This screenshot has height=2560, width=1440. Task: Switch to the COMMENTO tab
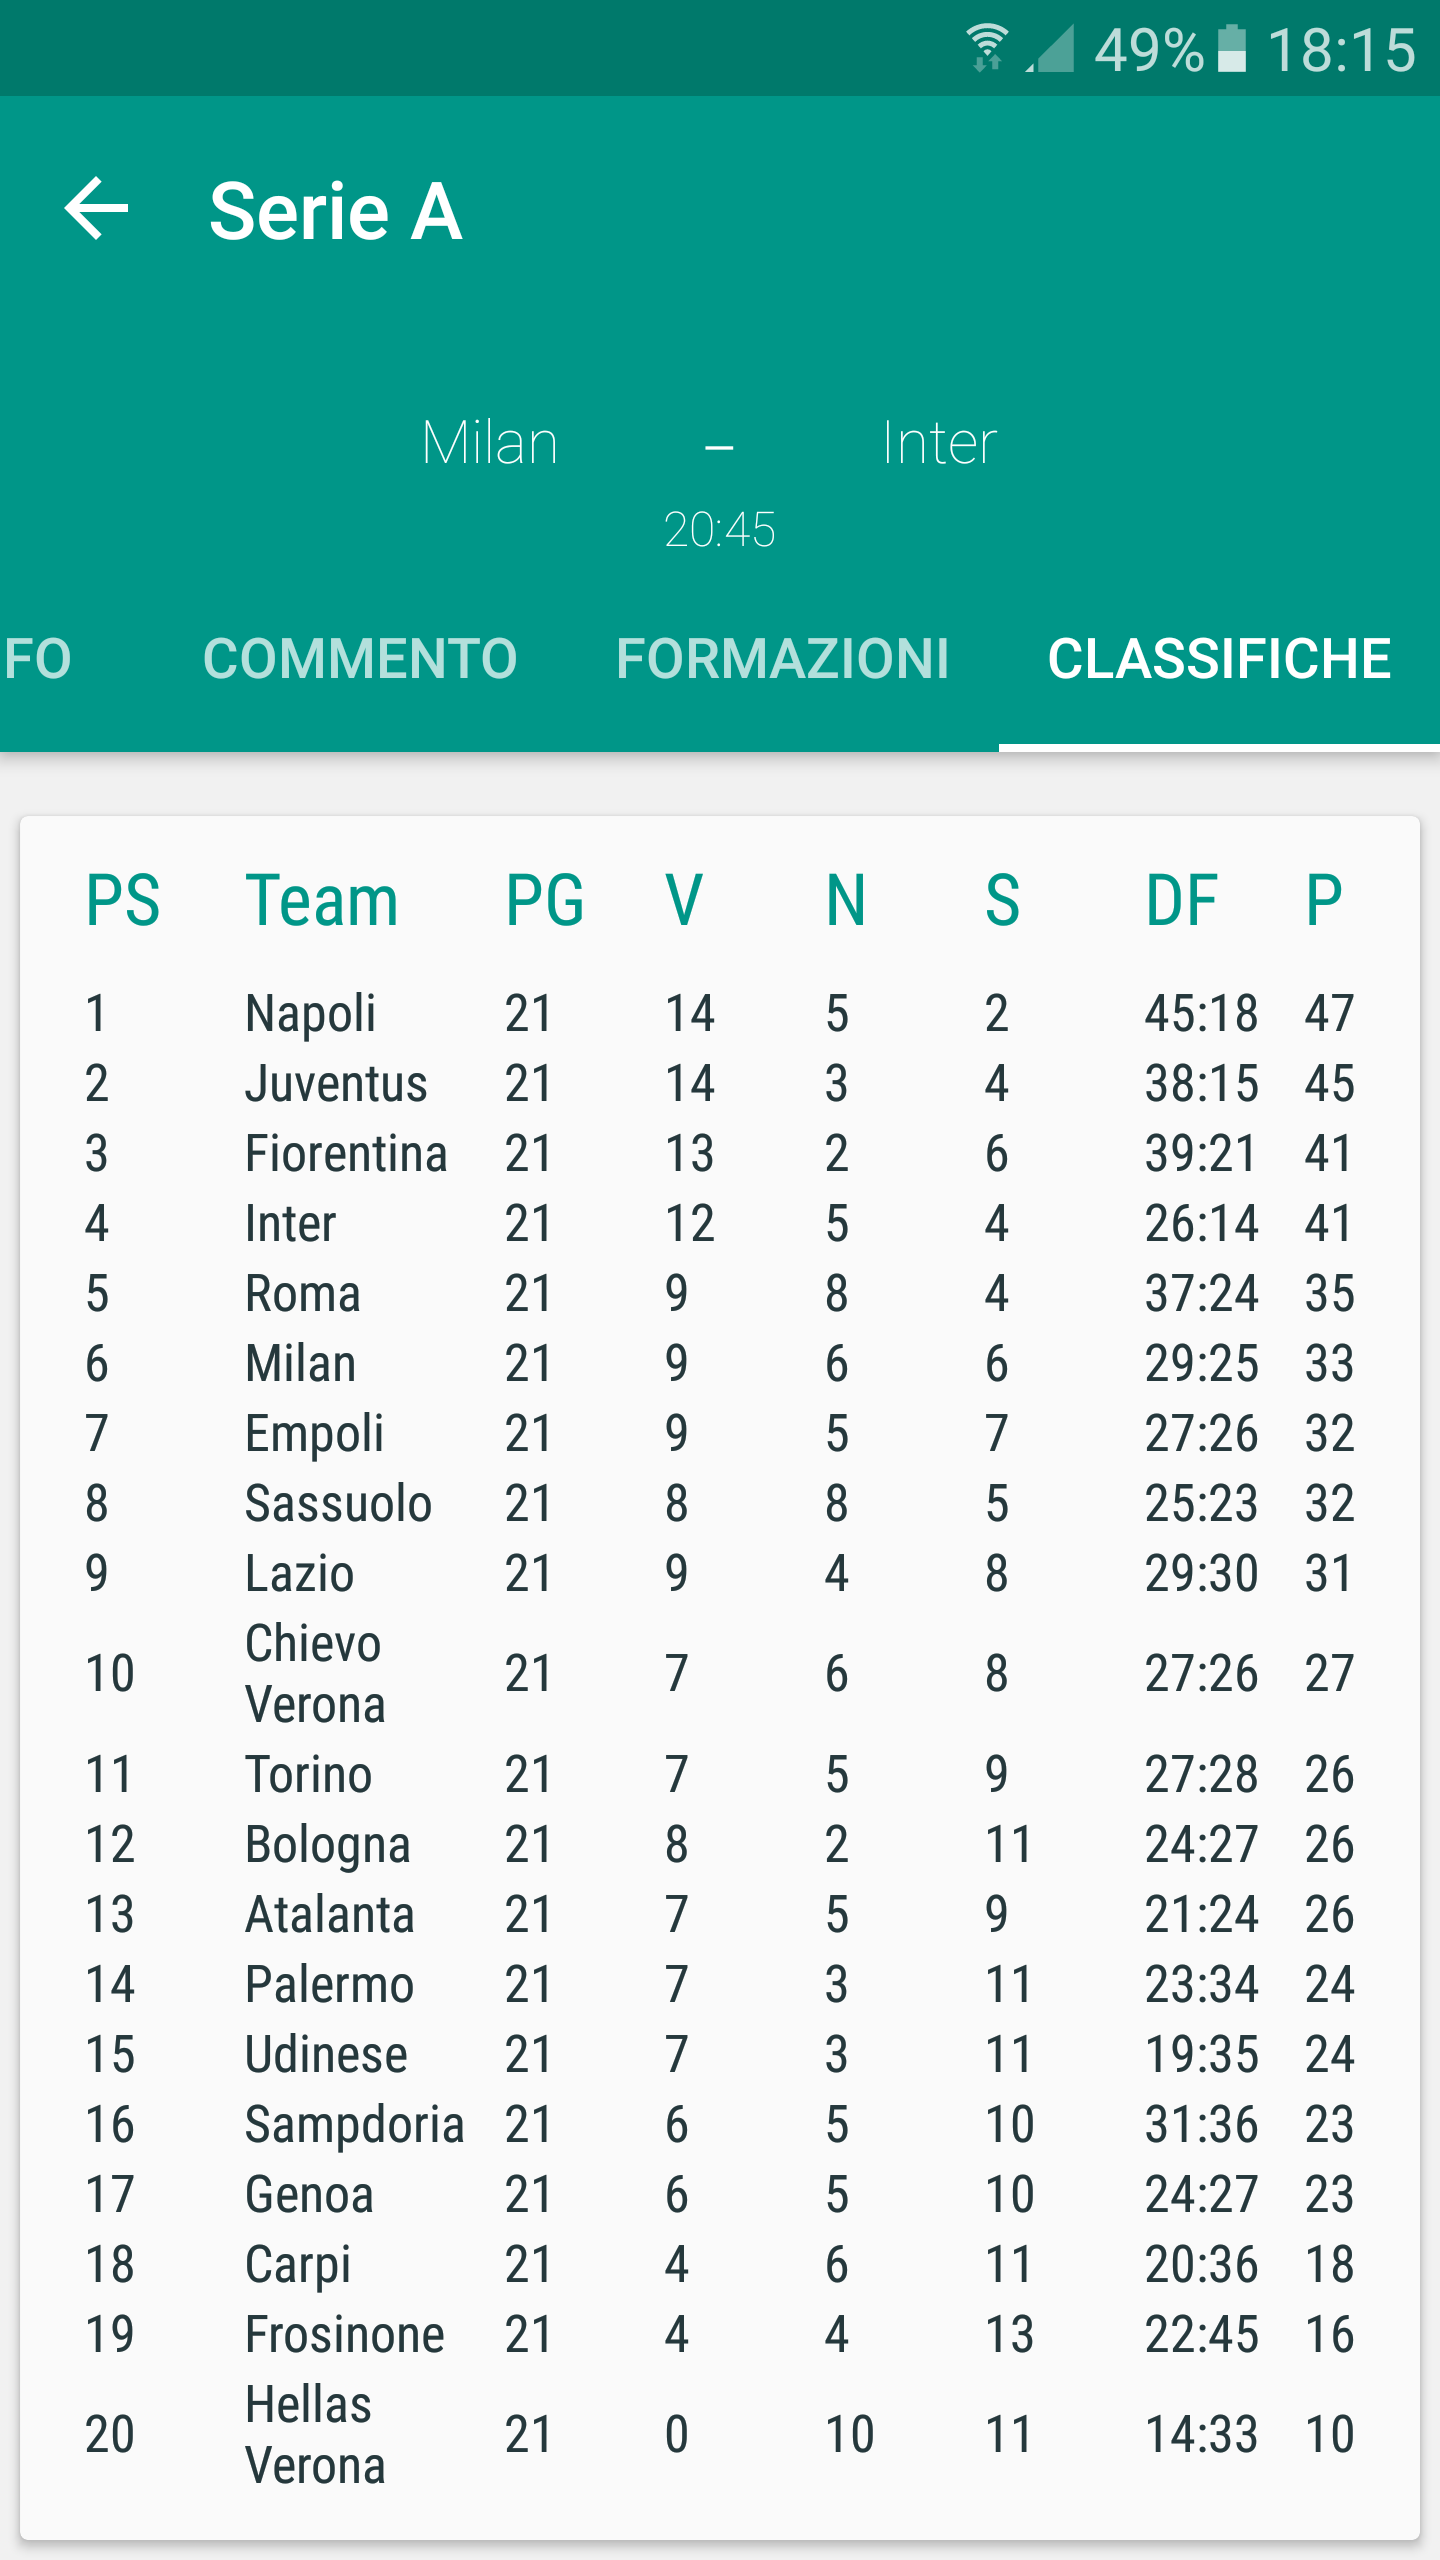click(x=360, y=658)
